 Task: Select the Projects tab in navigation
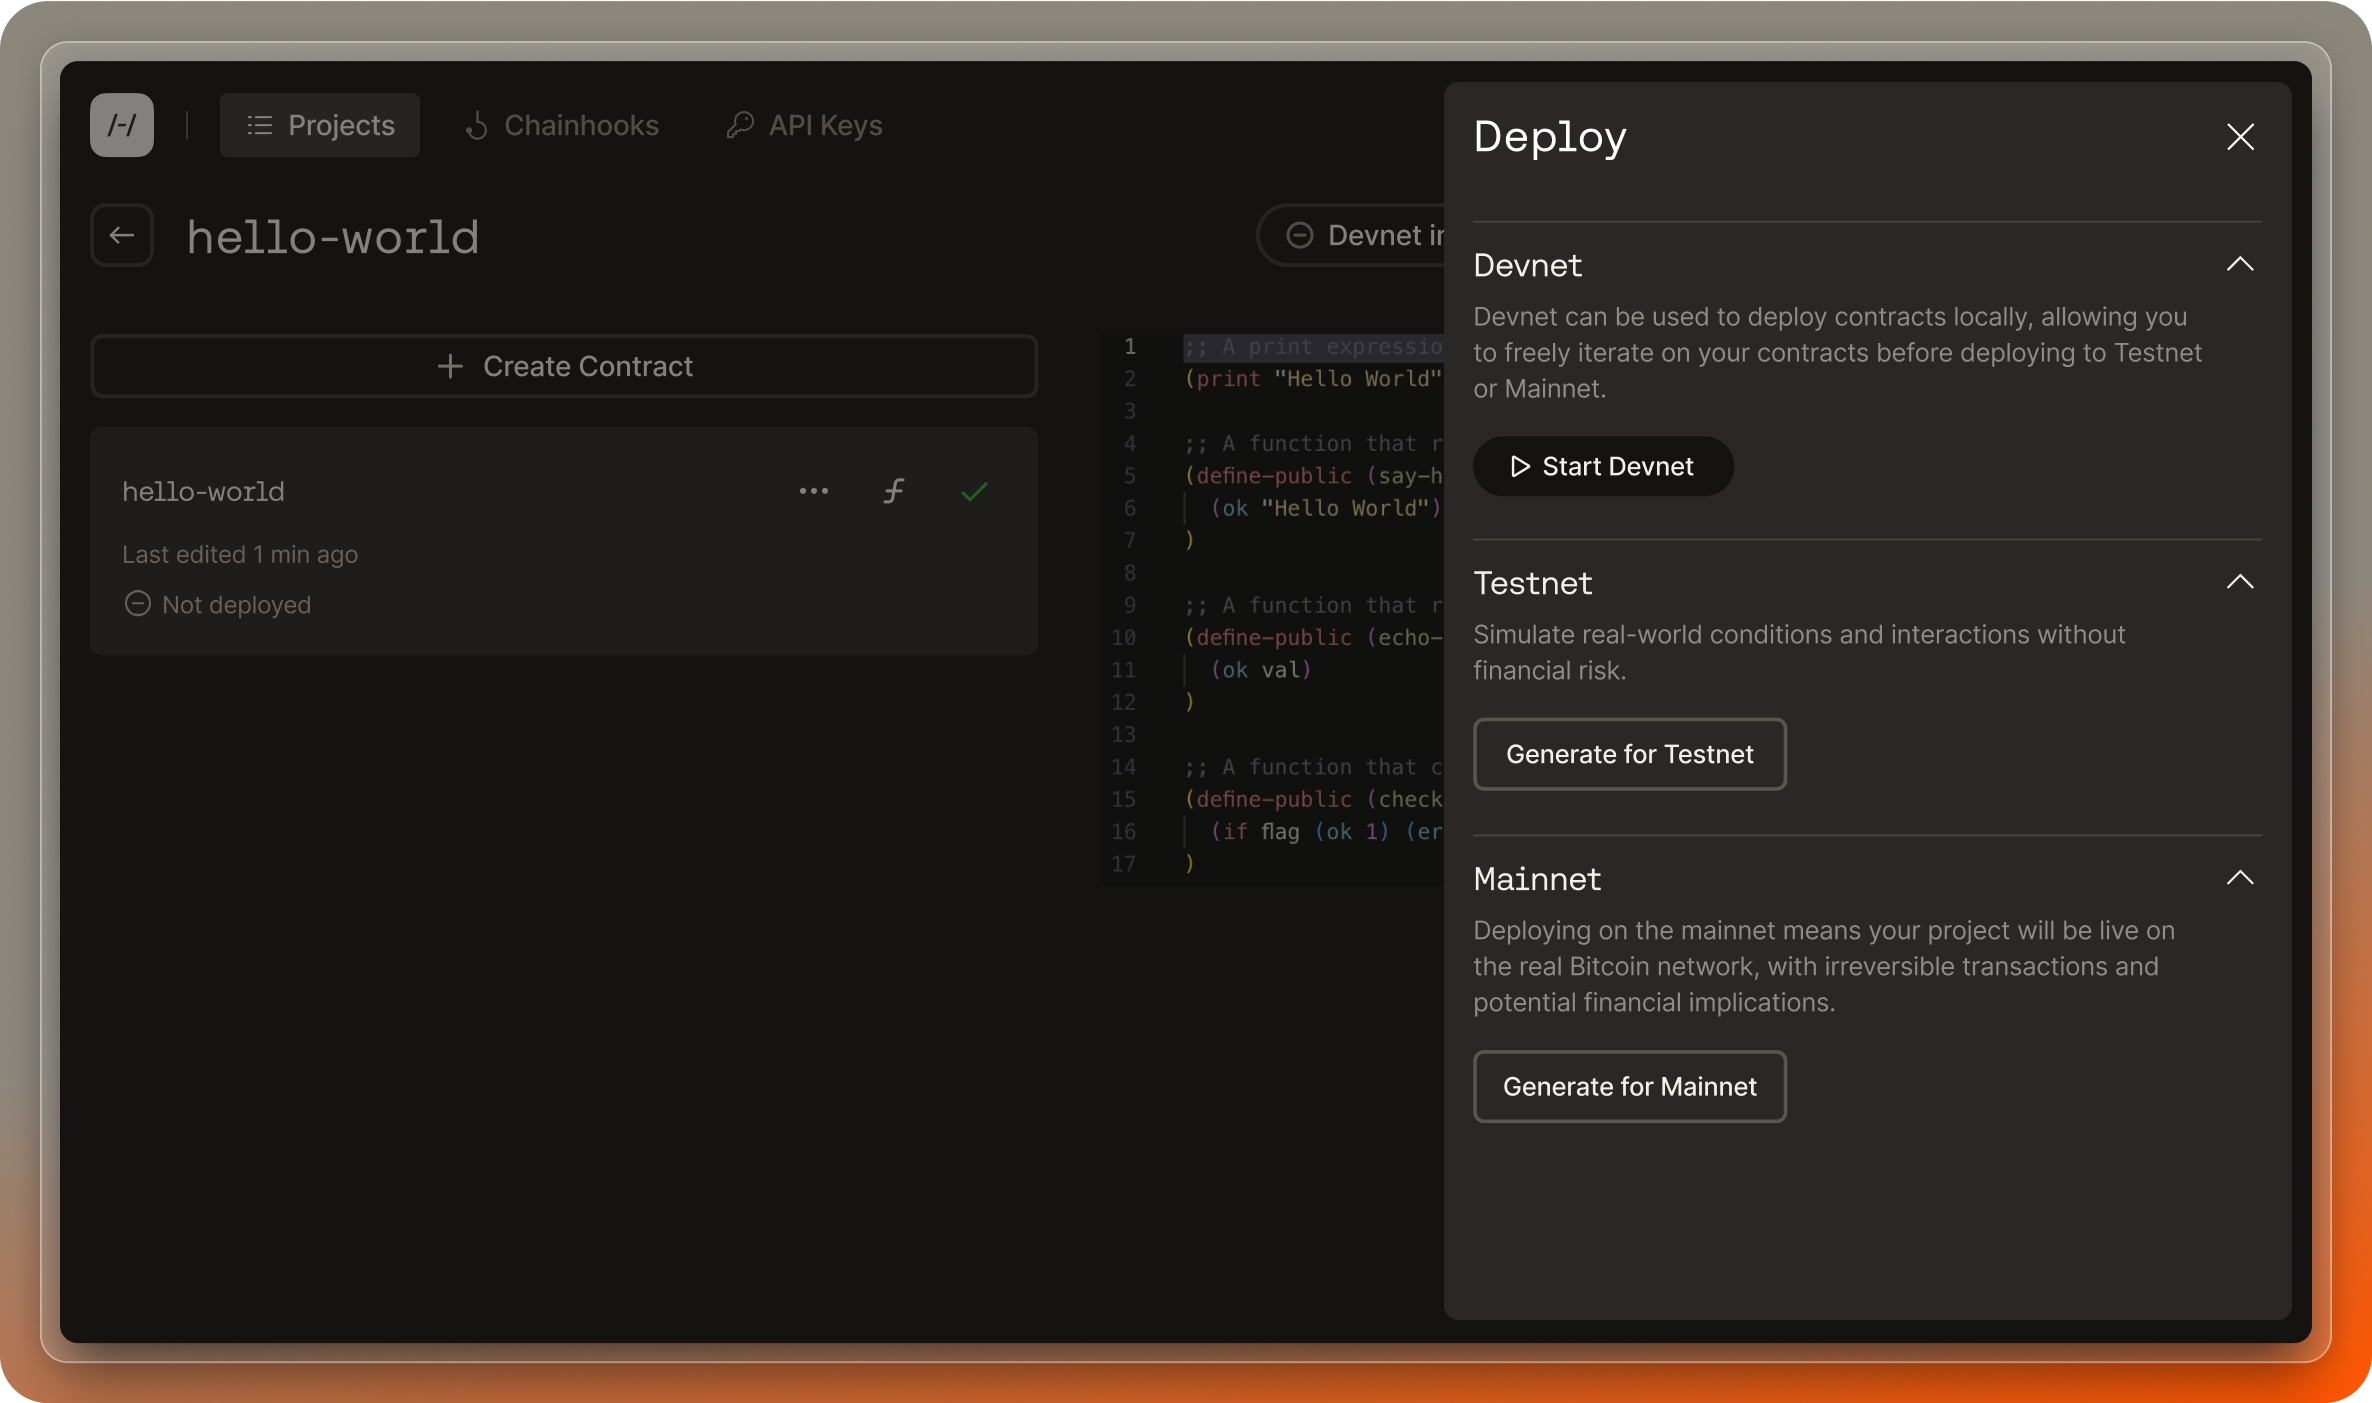pyautogui.click(x=320, y=124)
